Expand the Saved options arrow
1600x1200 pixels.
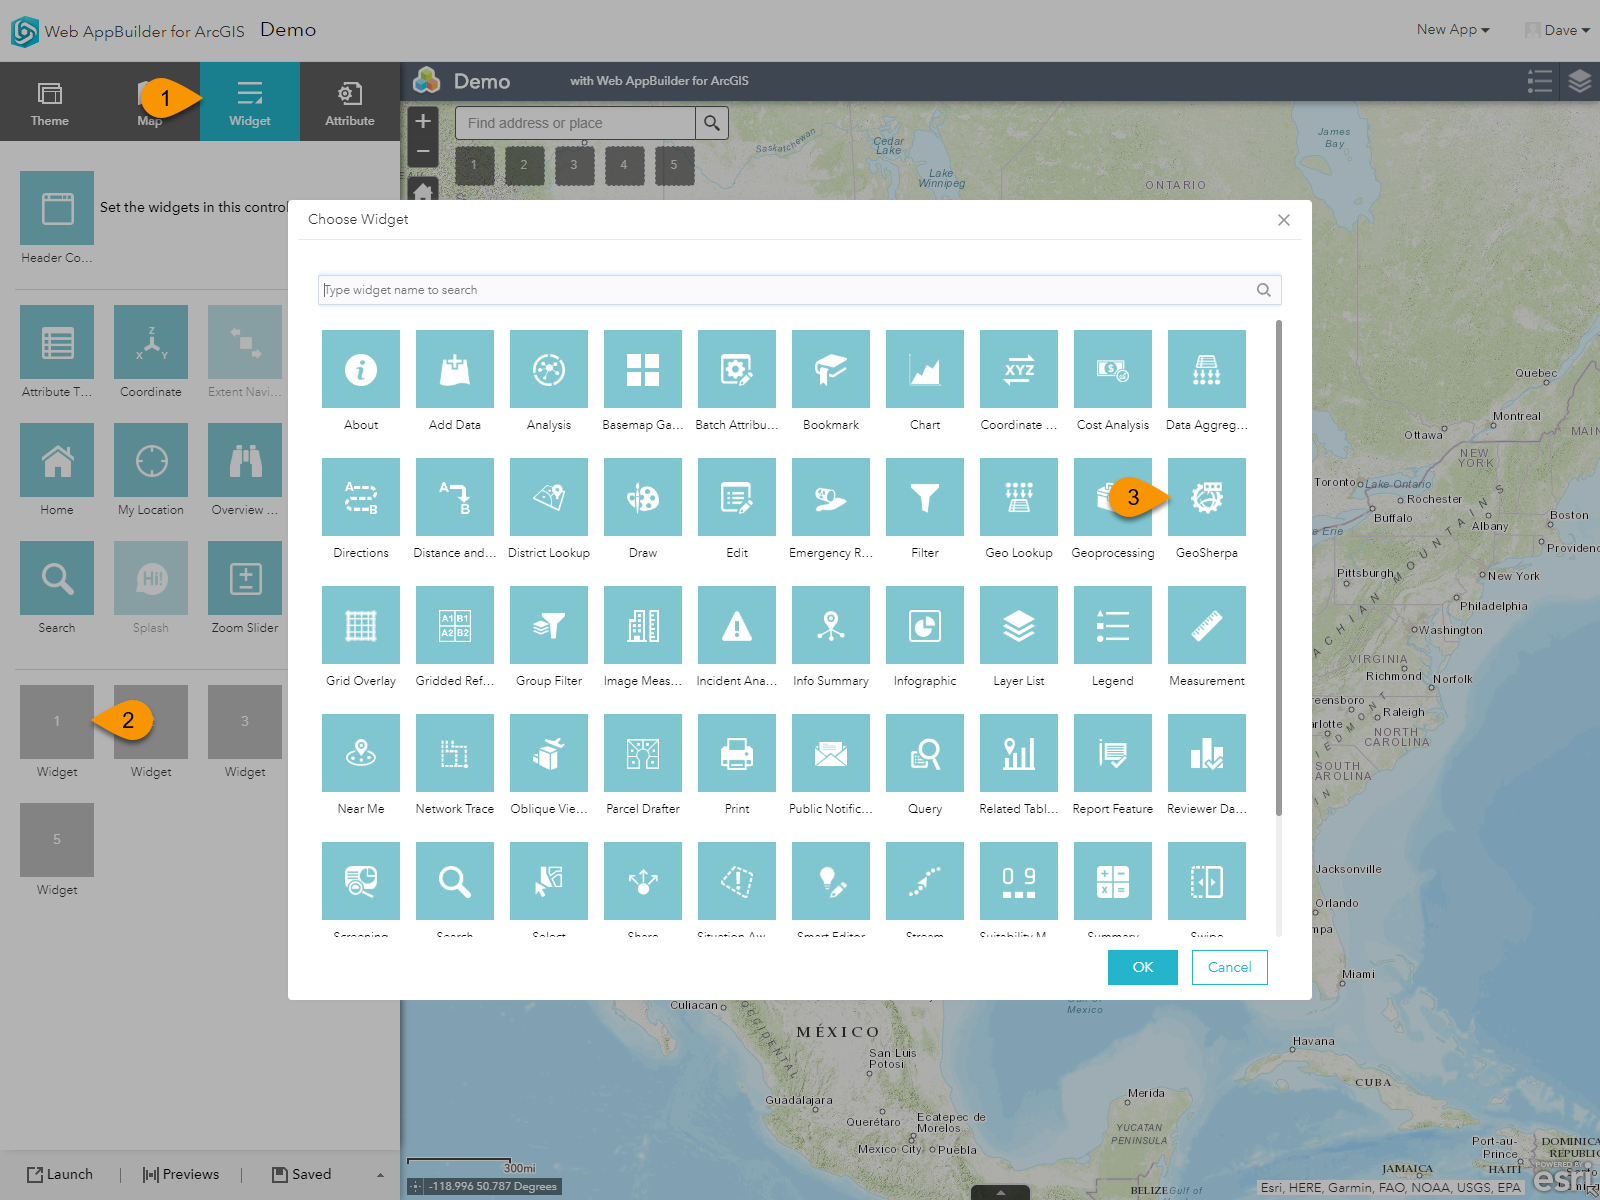pos(380,1175)
